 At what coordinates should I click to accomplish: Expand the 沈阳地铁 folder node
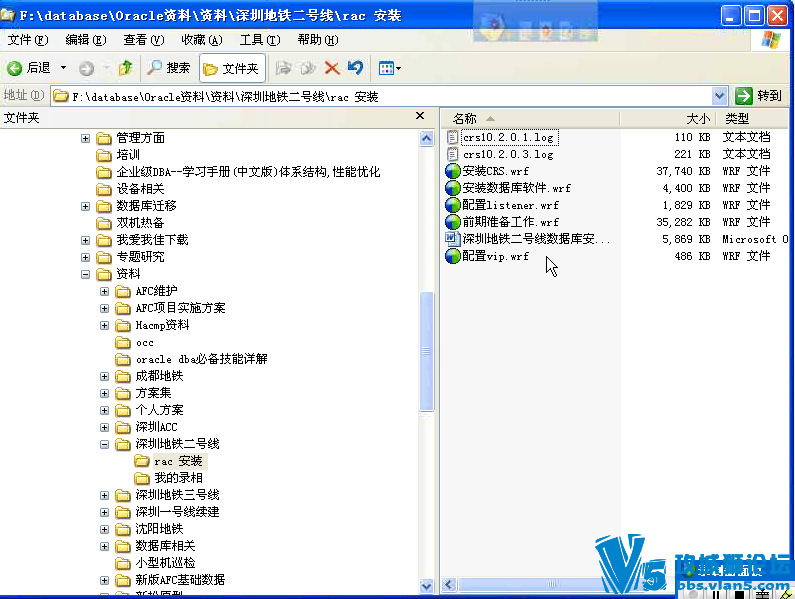click(104, 530)
